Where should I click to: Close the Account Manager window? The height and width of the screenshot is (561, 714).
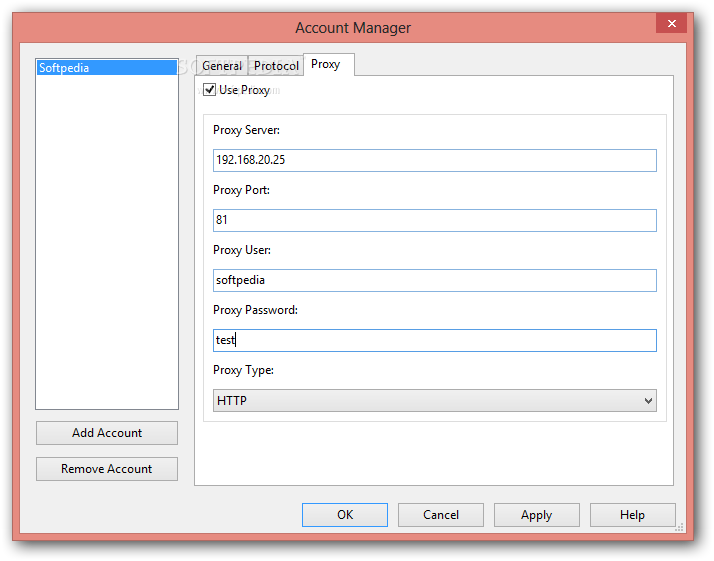pos(671,23)
